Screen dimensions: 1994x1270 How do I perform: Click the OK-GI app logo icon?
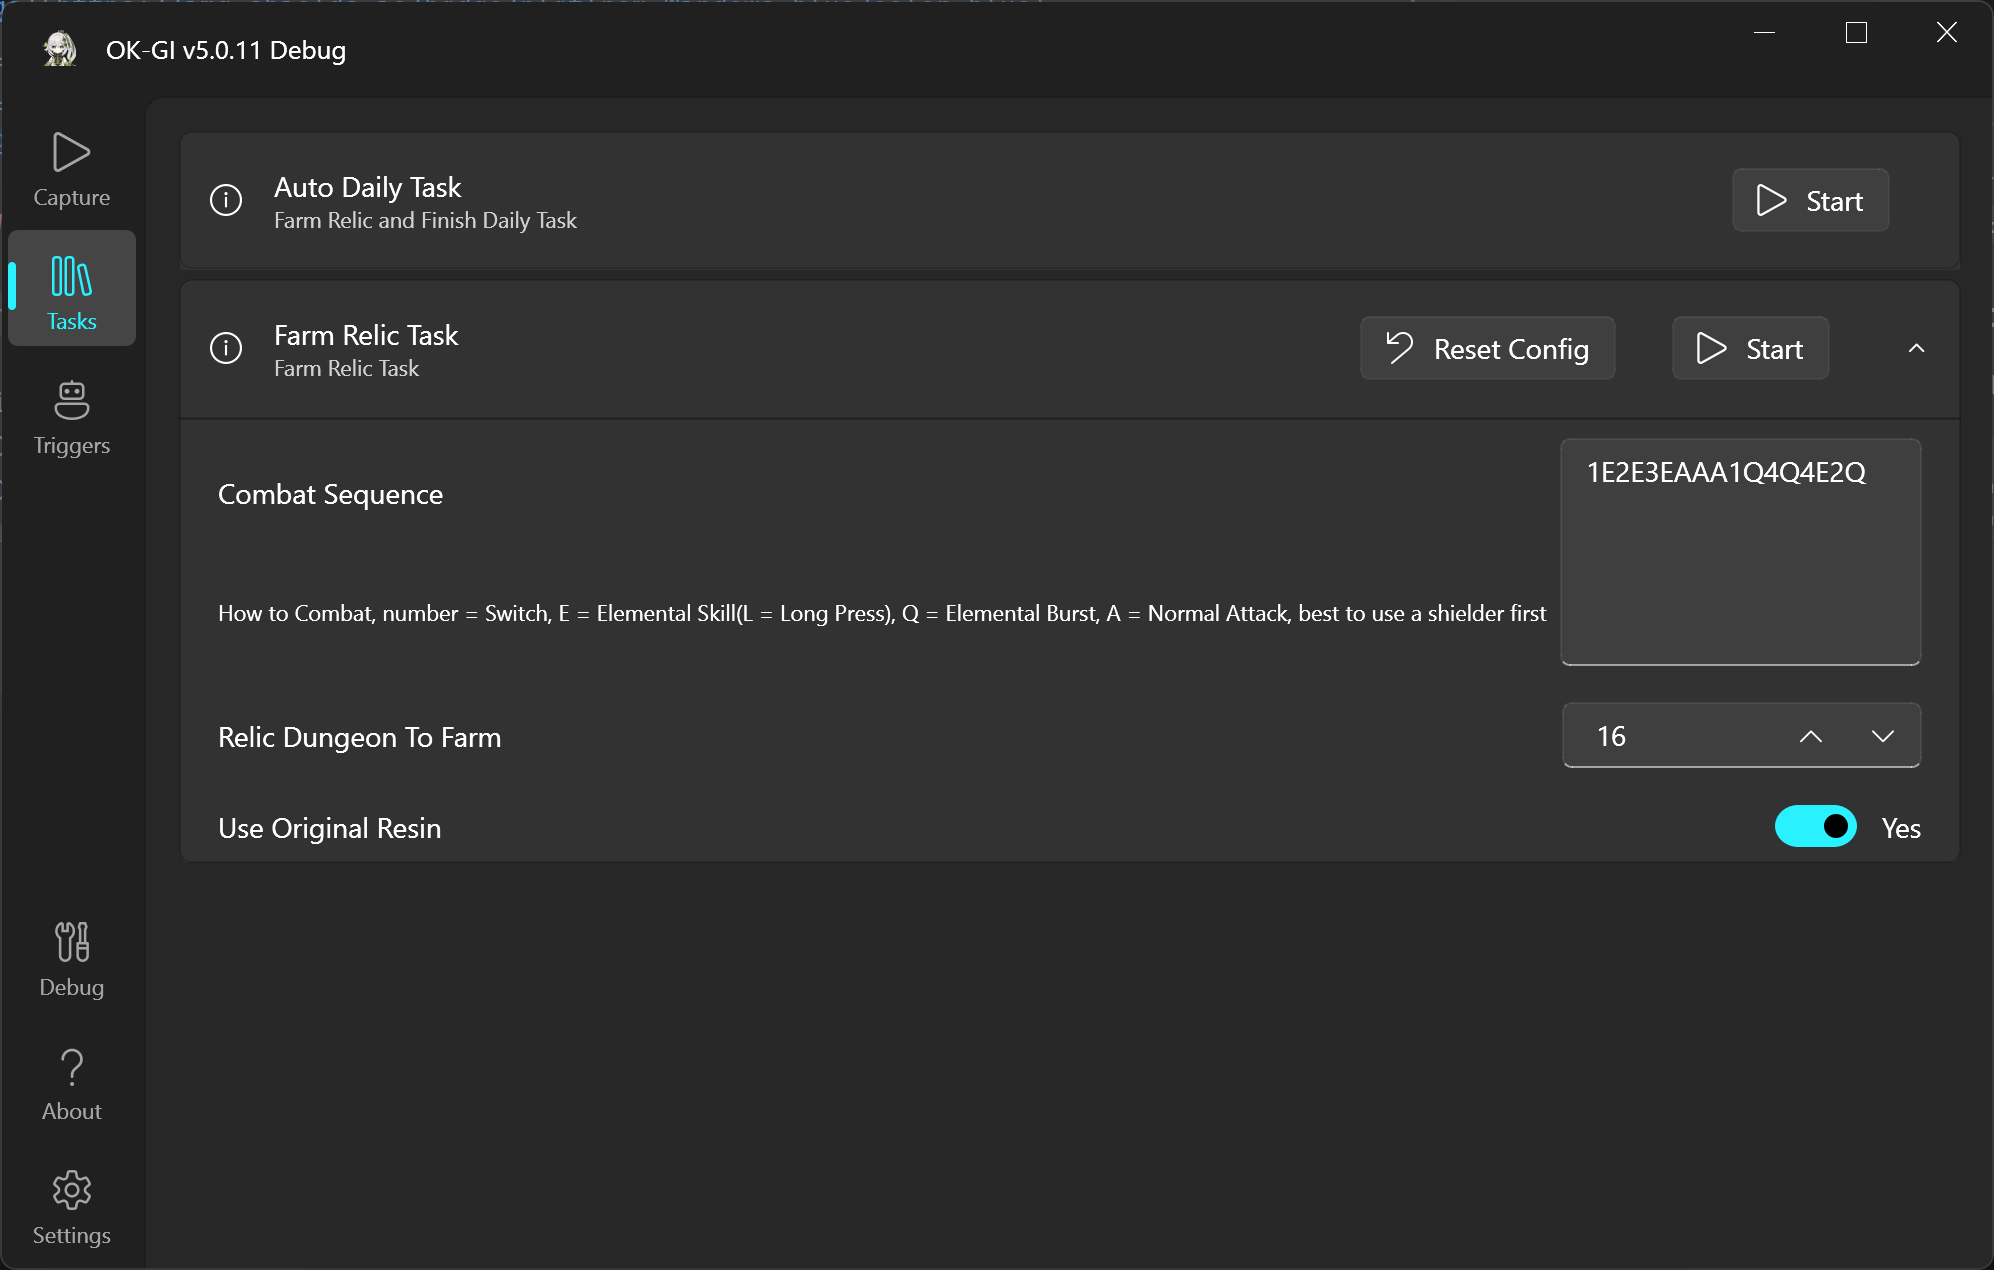[60, 49]
